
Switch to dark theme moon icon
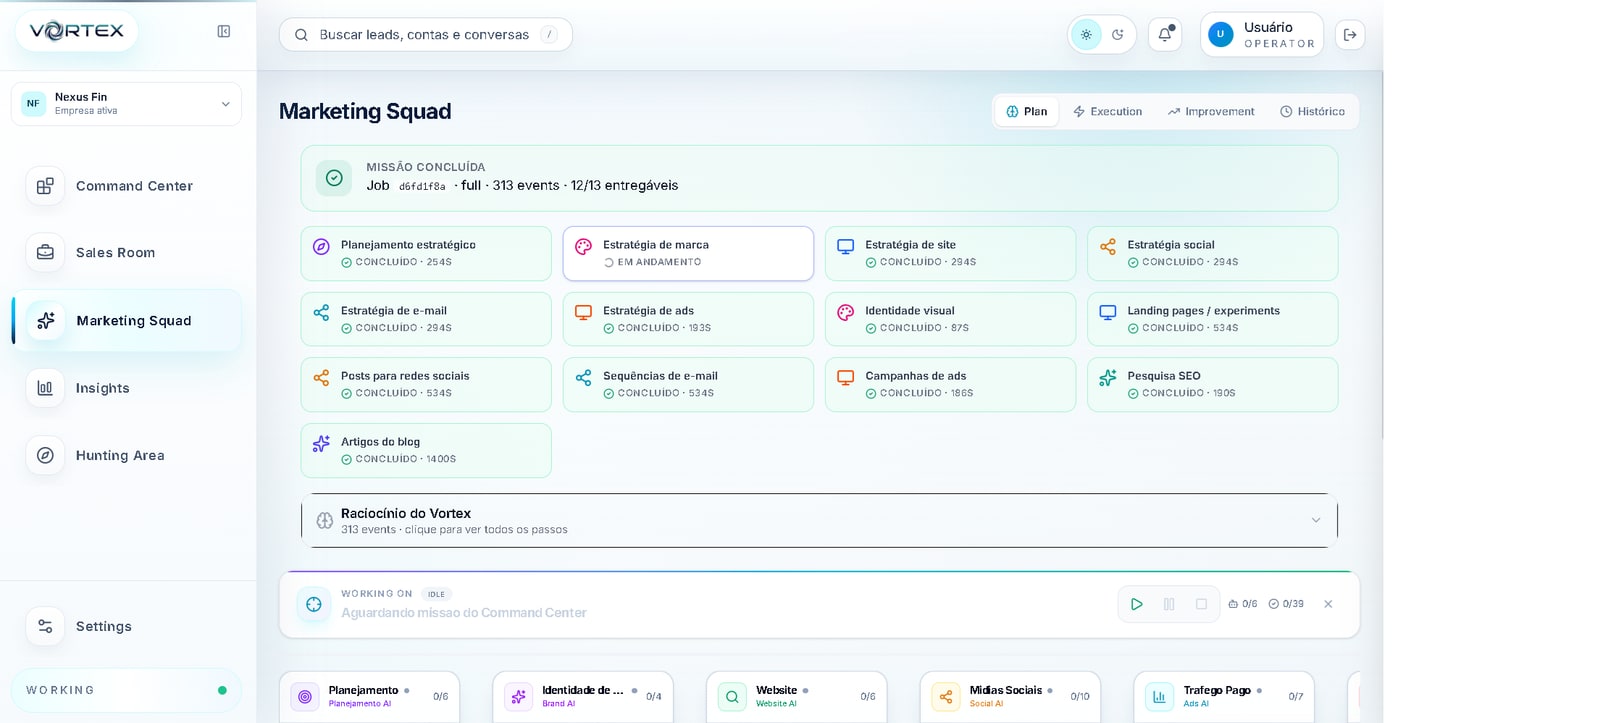[1118, 35]
